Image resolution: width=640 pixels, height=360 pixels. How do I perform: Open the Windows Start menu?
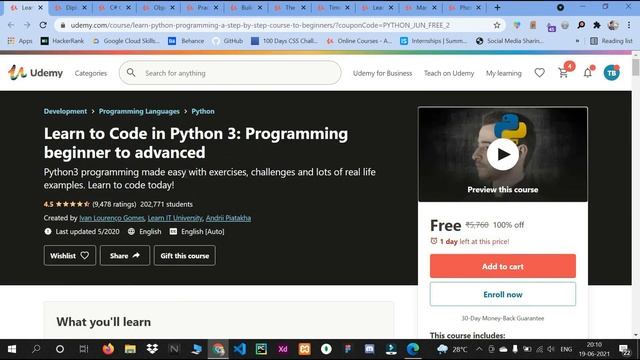click(12, 349)
